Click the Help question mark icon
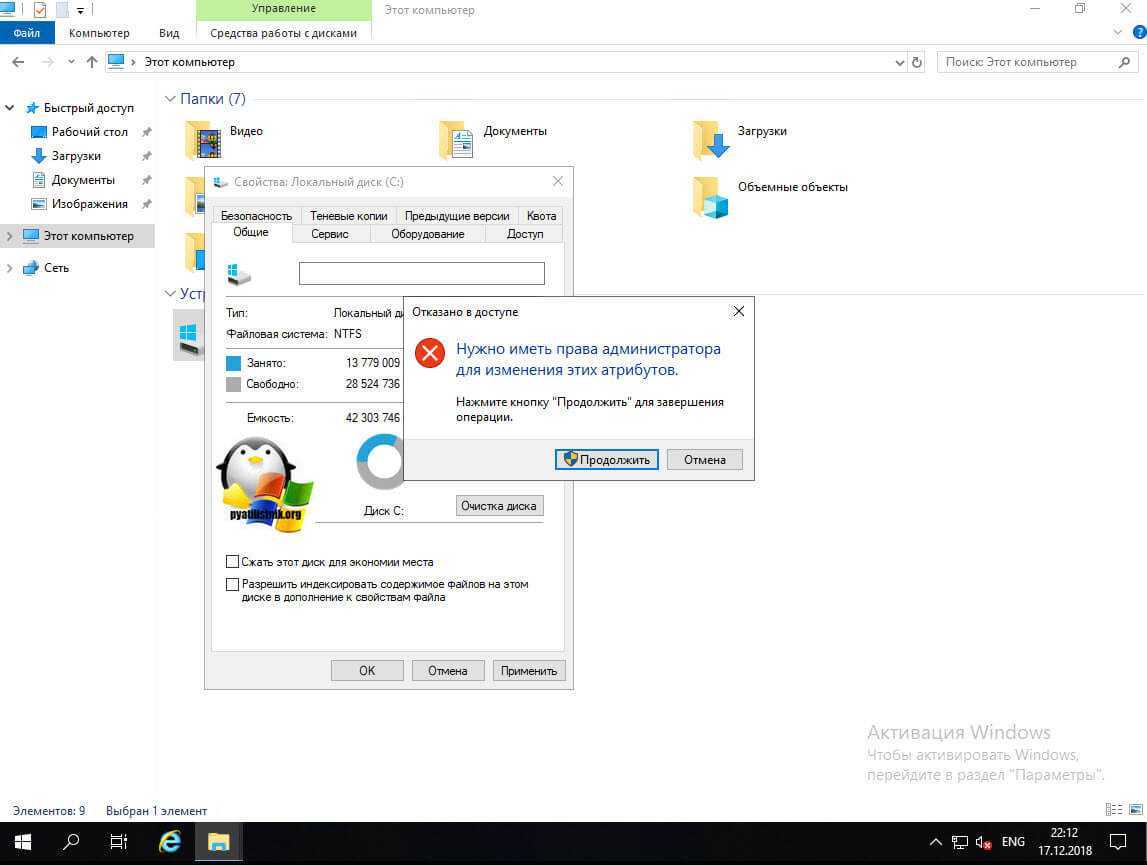1147x865 pixels. click(x=1140, y=32)
